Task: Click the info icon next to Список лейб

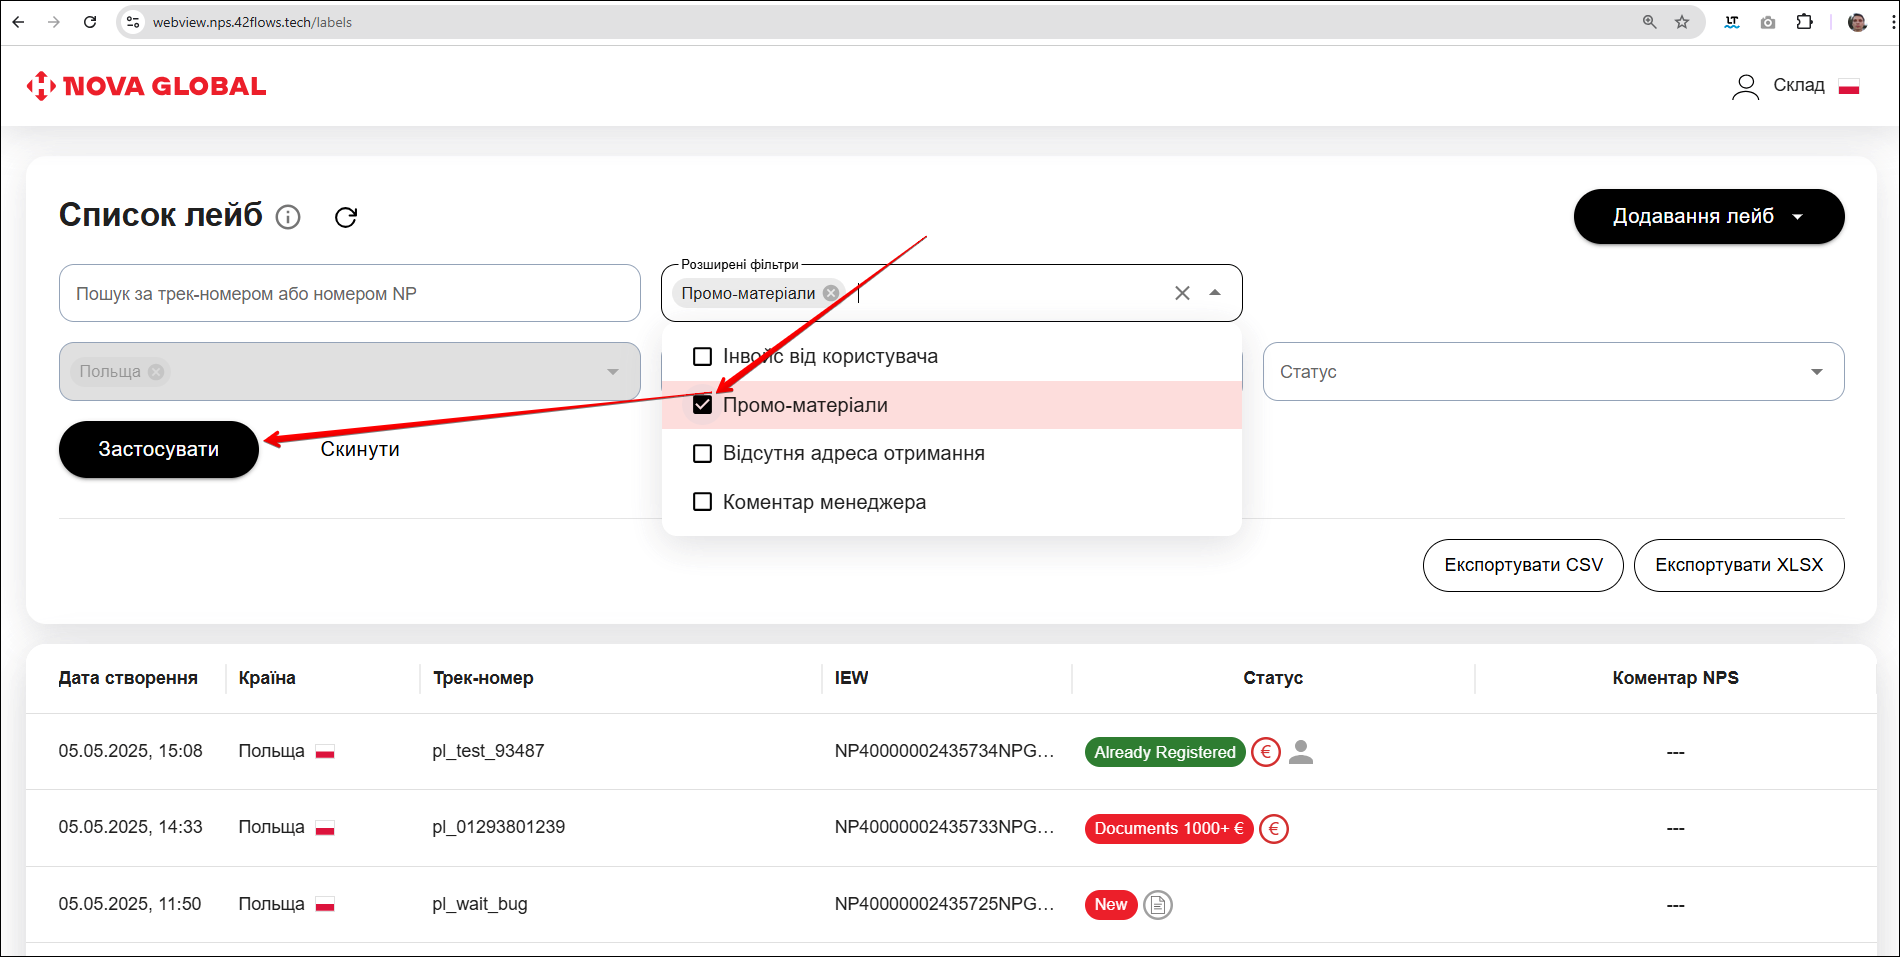Action: (x=288, y=217)
